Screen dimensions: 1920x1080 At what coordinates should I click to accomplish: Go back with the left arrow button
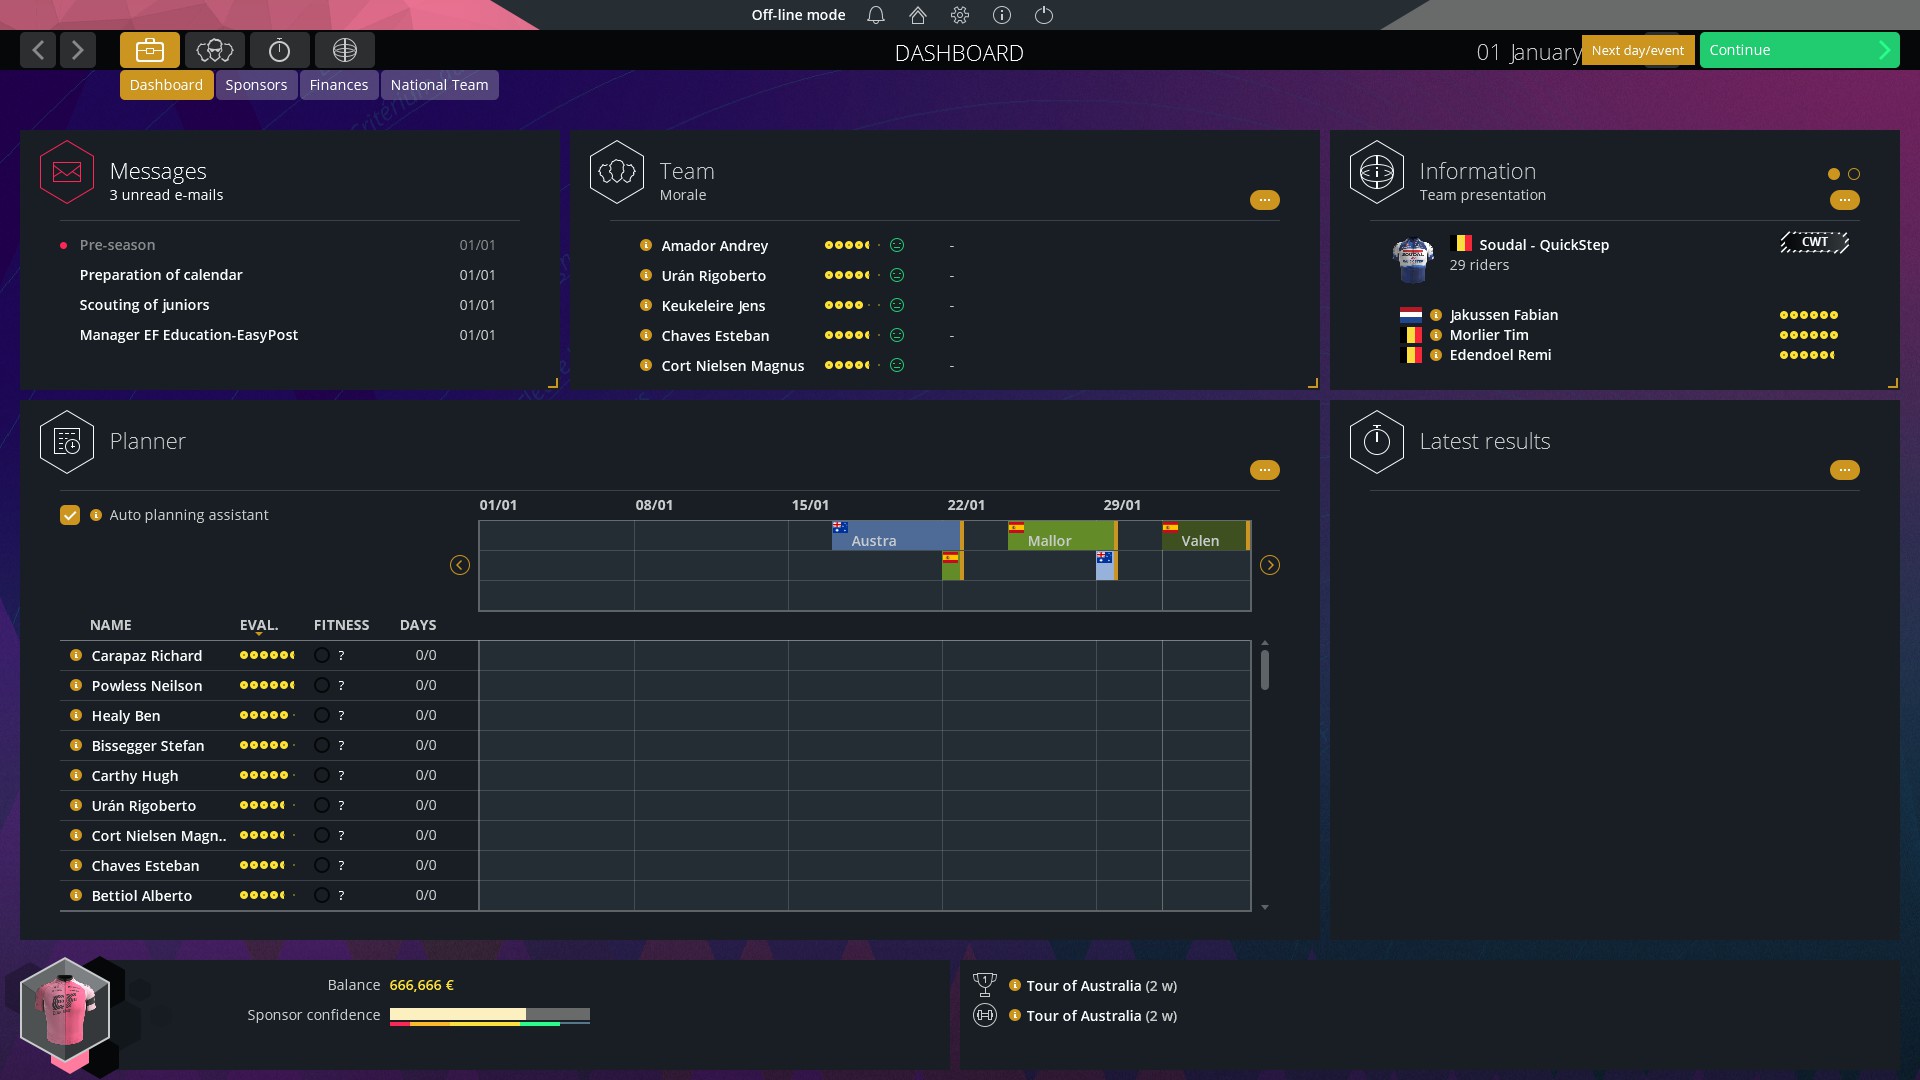38,50
